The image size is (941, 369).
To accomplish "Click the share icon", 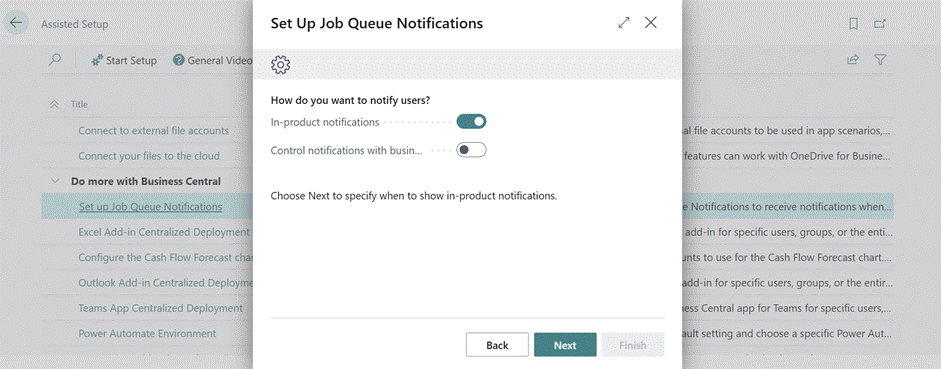I will pyautogui.click(x=852, y=59).
